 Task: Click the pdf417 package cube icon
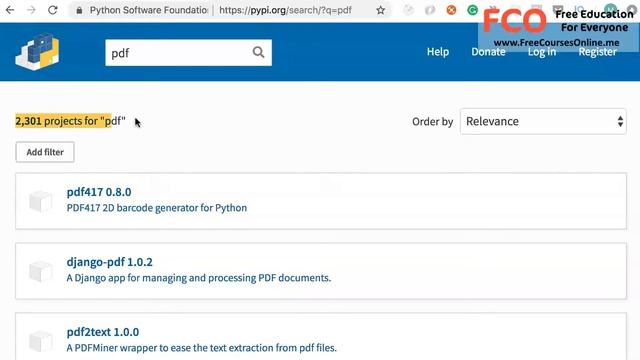tap(40, 201)
